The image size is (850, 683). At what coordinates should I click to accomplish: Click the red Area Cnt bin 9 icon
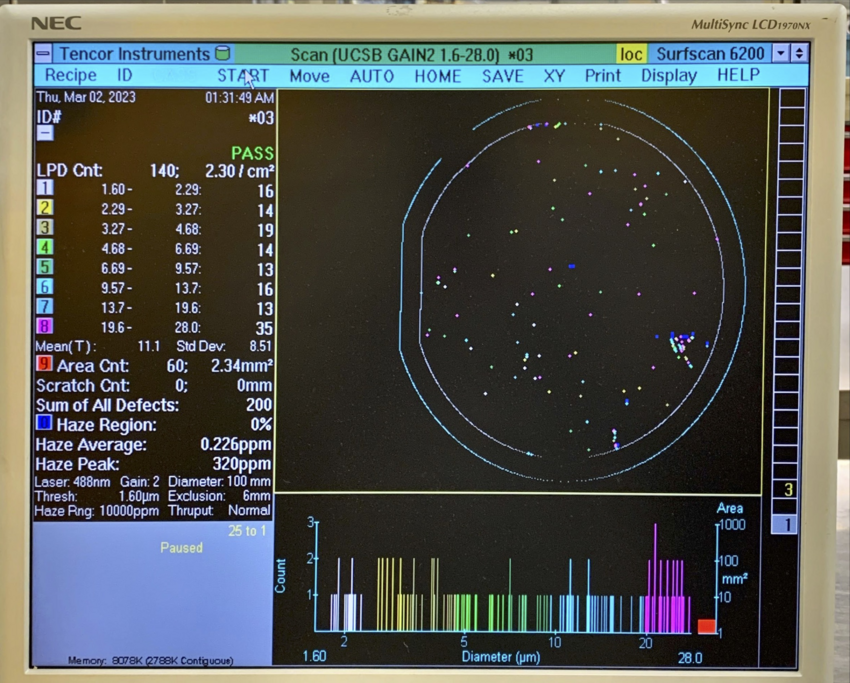43,365
